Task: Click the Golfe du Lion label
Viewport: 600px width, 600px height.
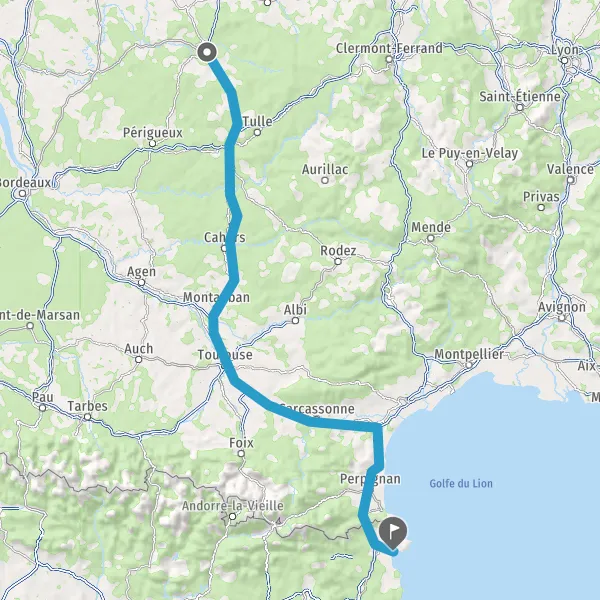Action: click(x=461, y=483)
